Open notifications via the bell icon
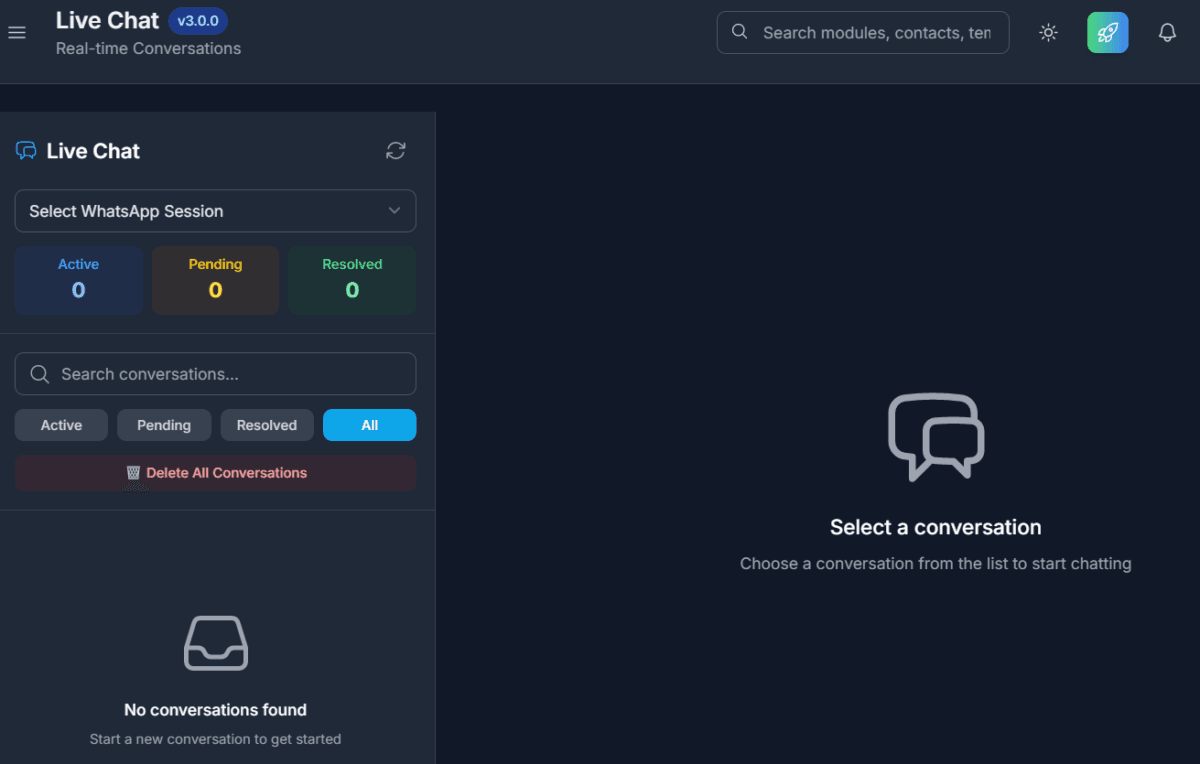This screenshot has height=764, width=1200. pos(1167,32)
